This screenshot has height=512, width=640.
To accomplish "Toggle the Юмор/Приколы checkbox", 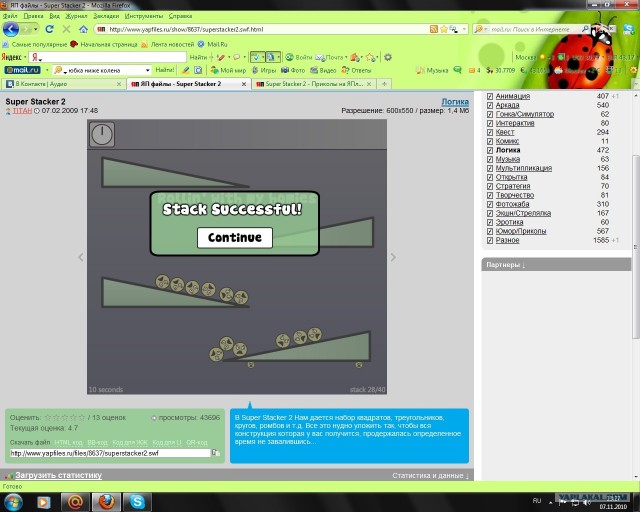I will (x=490, y=231).
